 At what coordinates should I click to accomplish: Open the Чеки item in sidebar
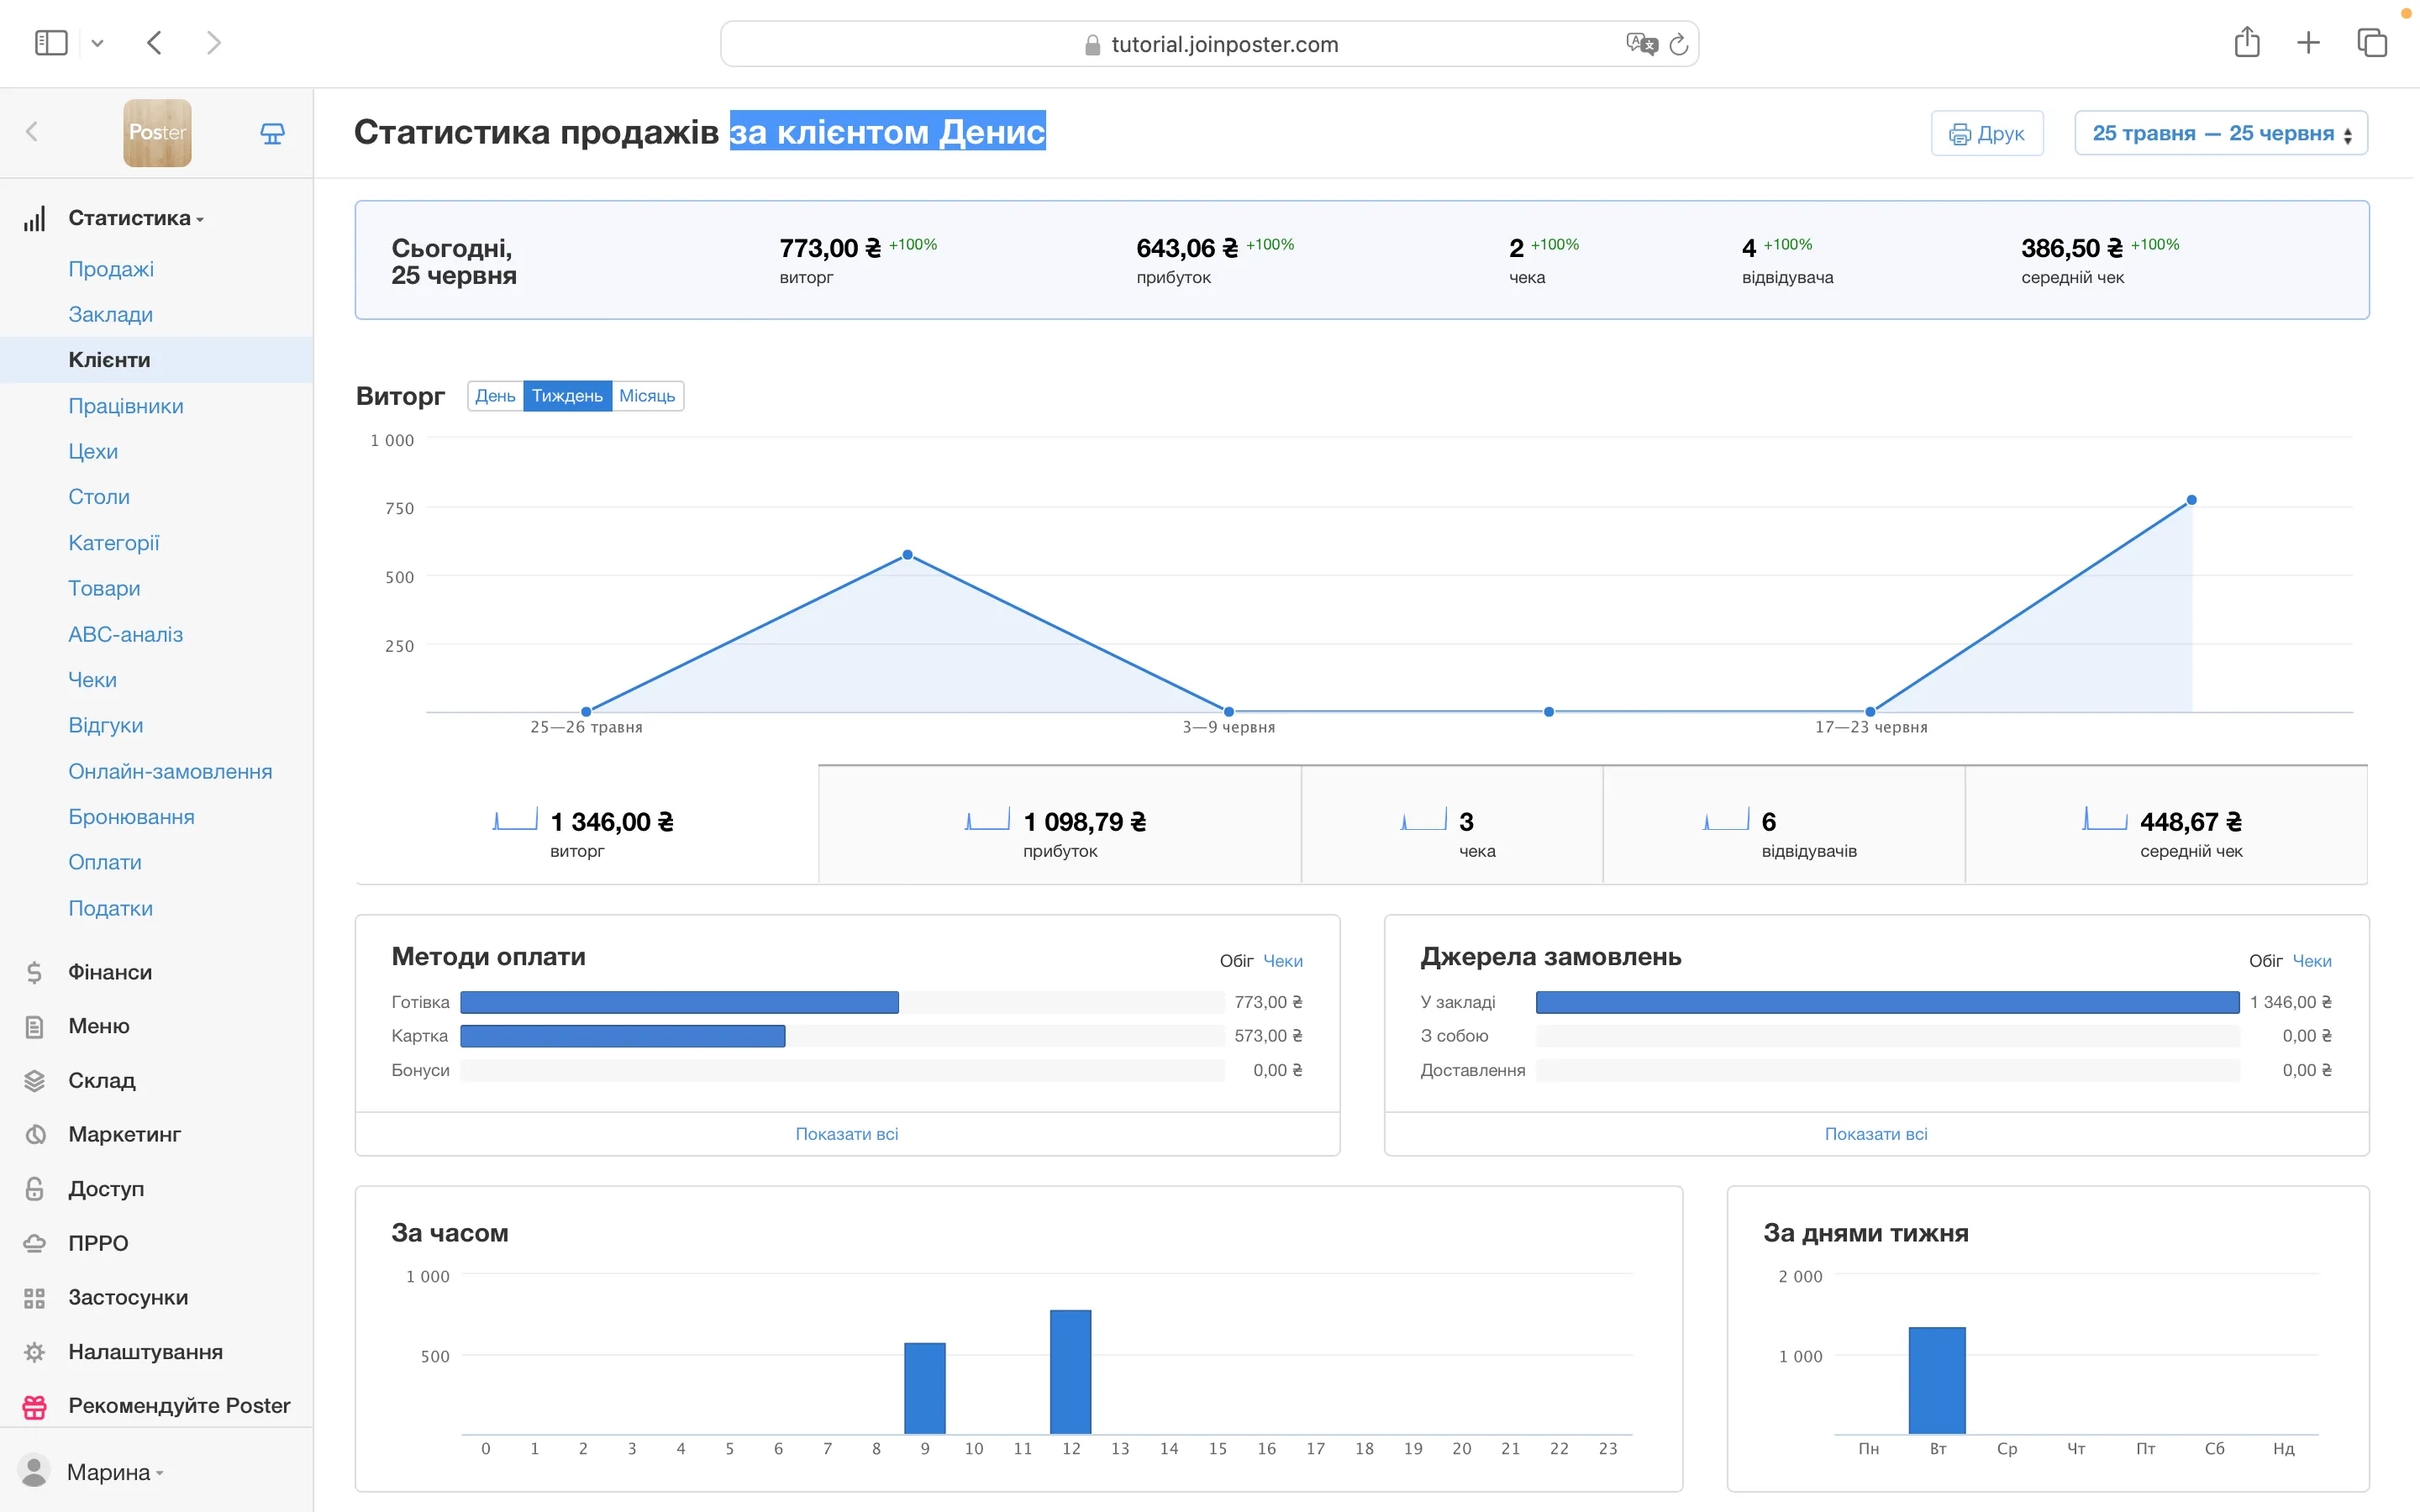pos(92,680)
